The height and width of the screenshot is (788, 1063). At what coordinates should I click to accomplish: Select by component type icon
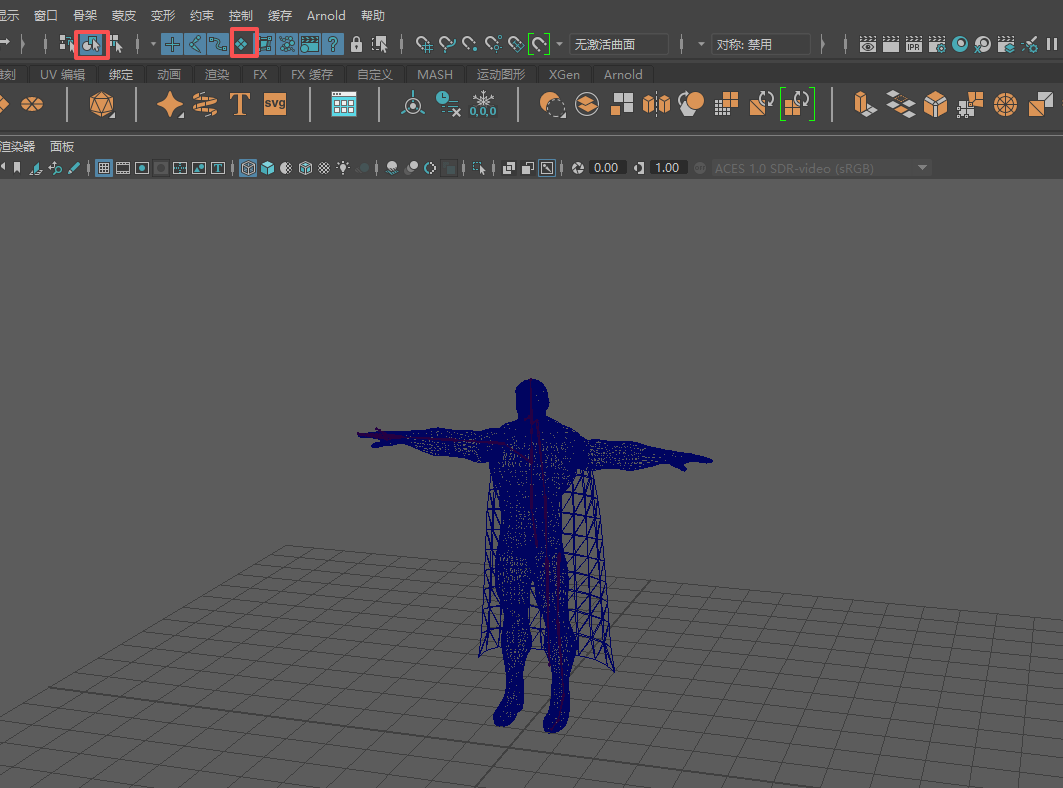pyautogui.click(x=116, y=45)
